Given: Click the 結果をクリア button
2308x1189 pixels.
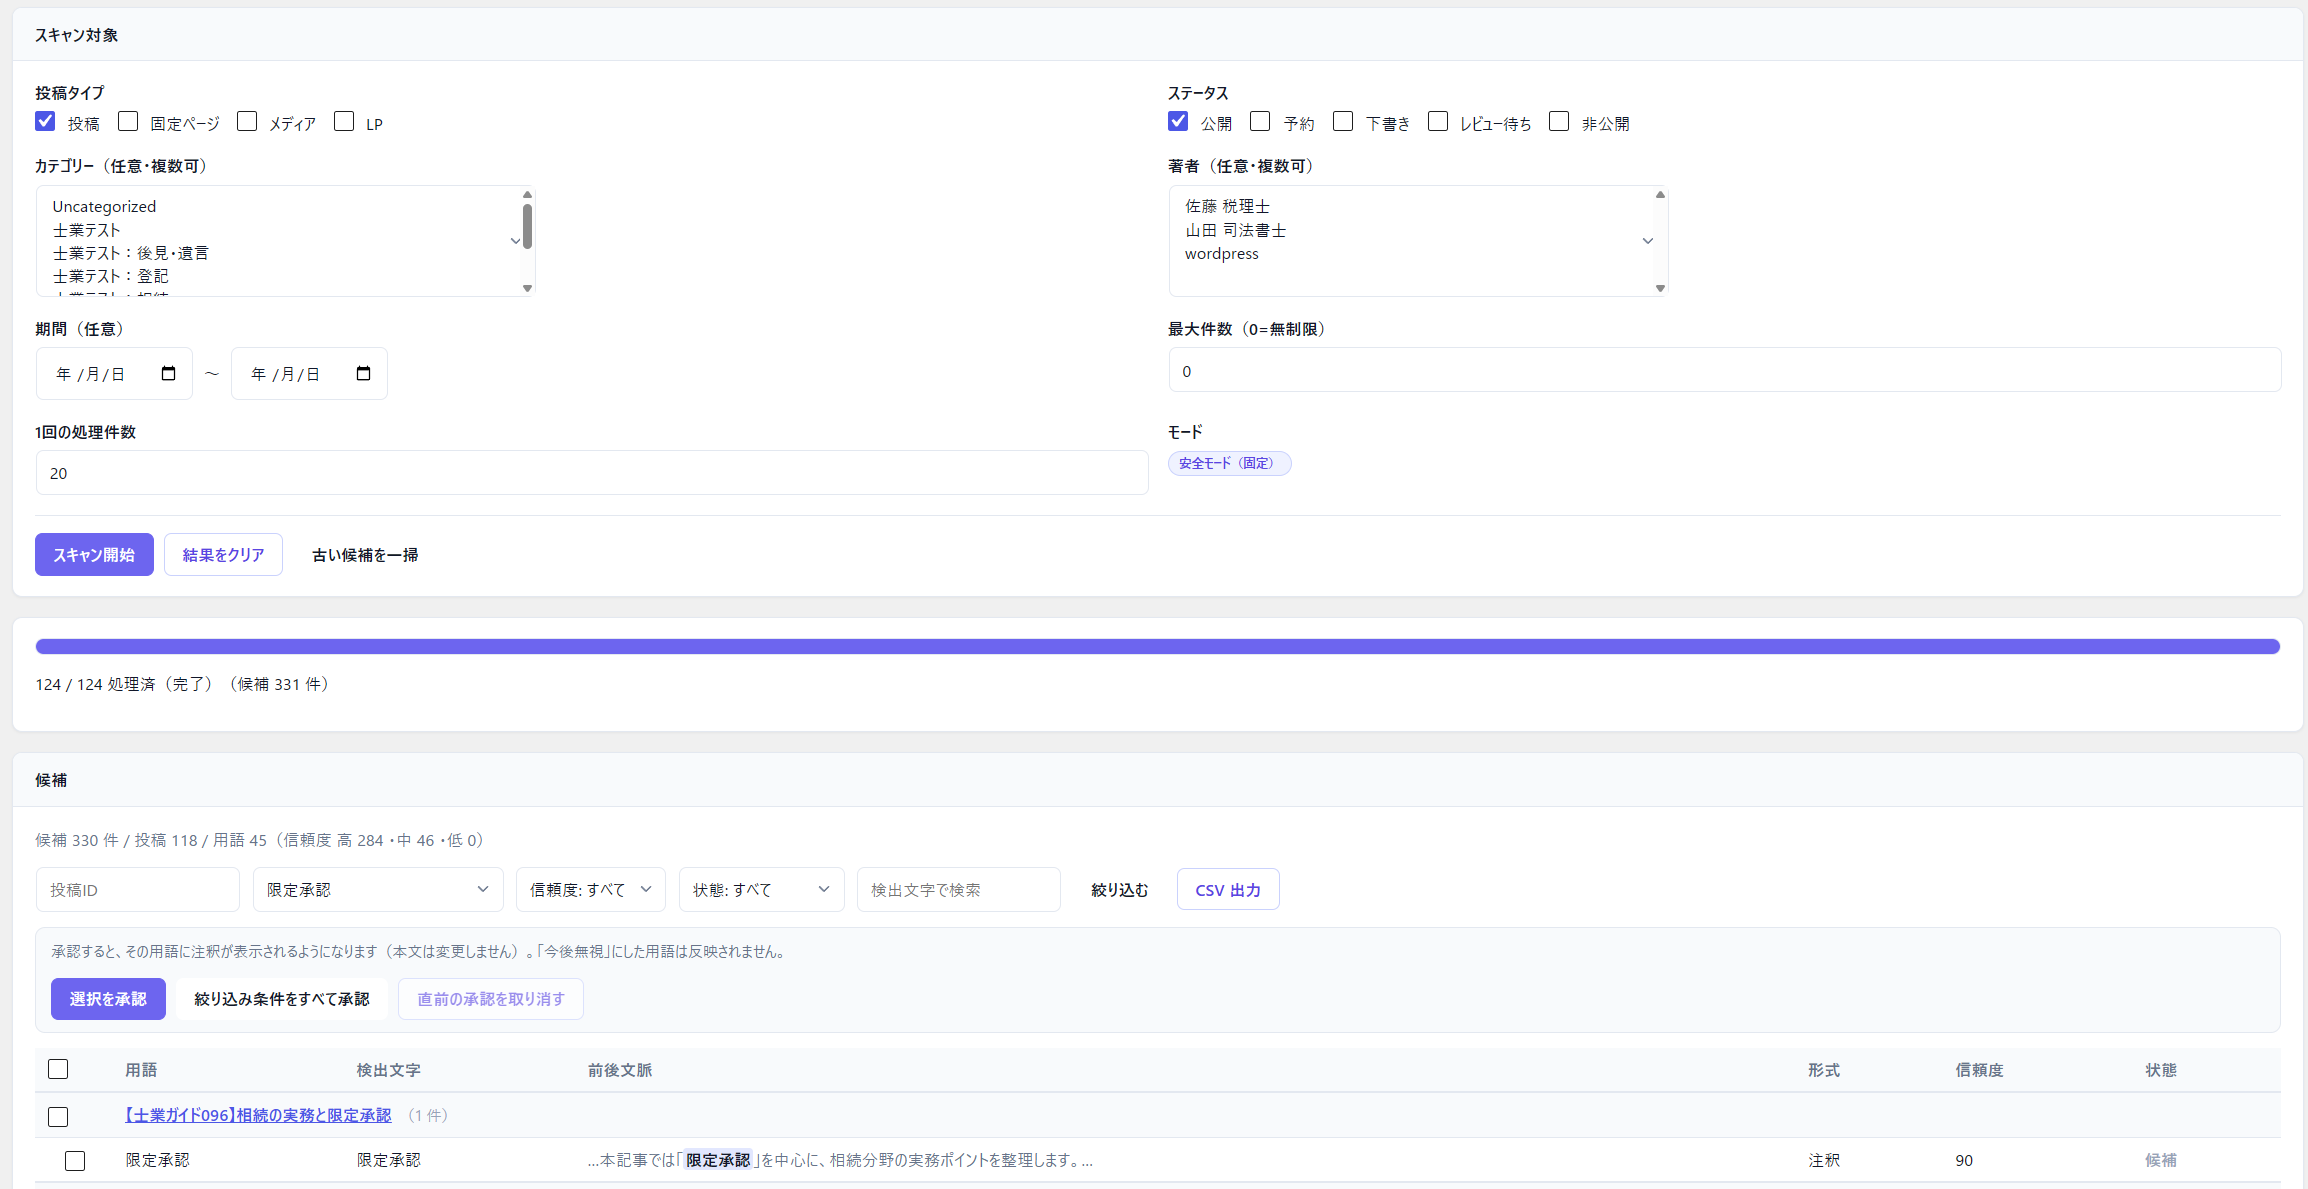Looking at the screenshot, I should tap(223, 555).
